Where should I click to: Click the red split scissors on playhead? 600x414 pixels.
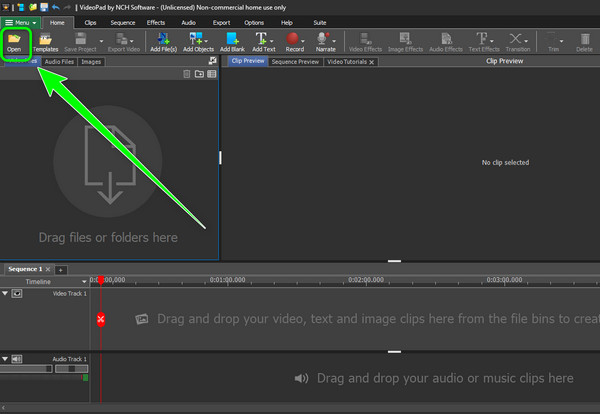point(101,319)
